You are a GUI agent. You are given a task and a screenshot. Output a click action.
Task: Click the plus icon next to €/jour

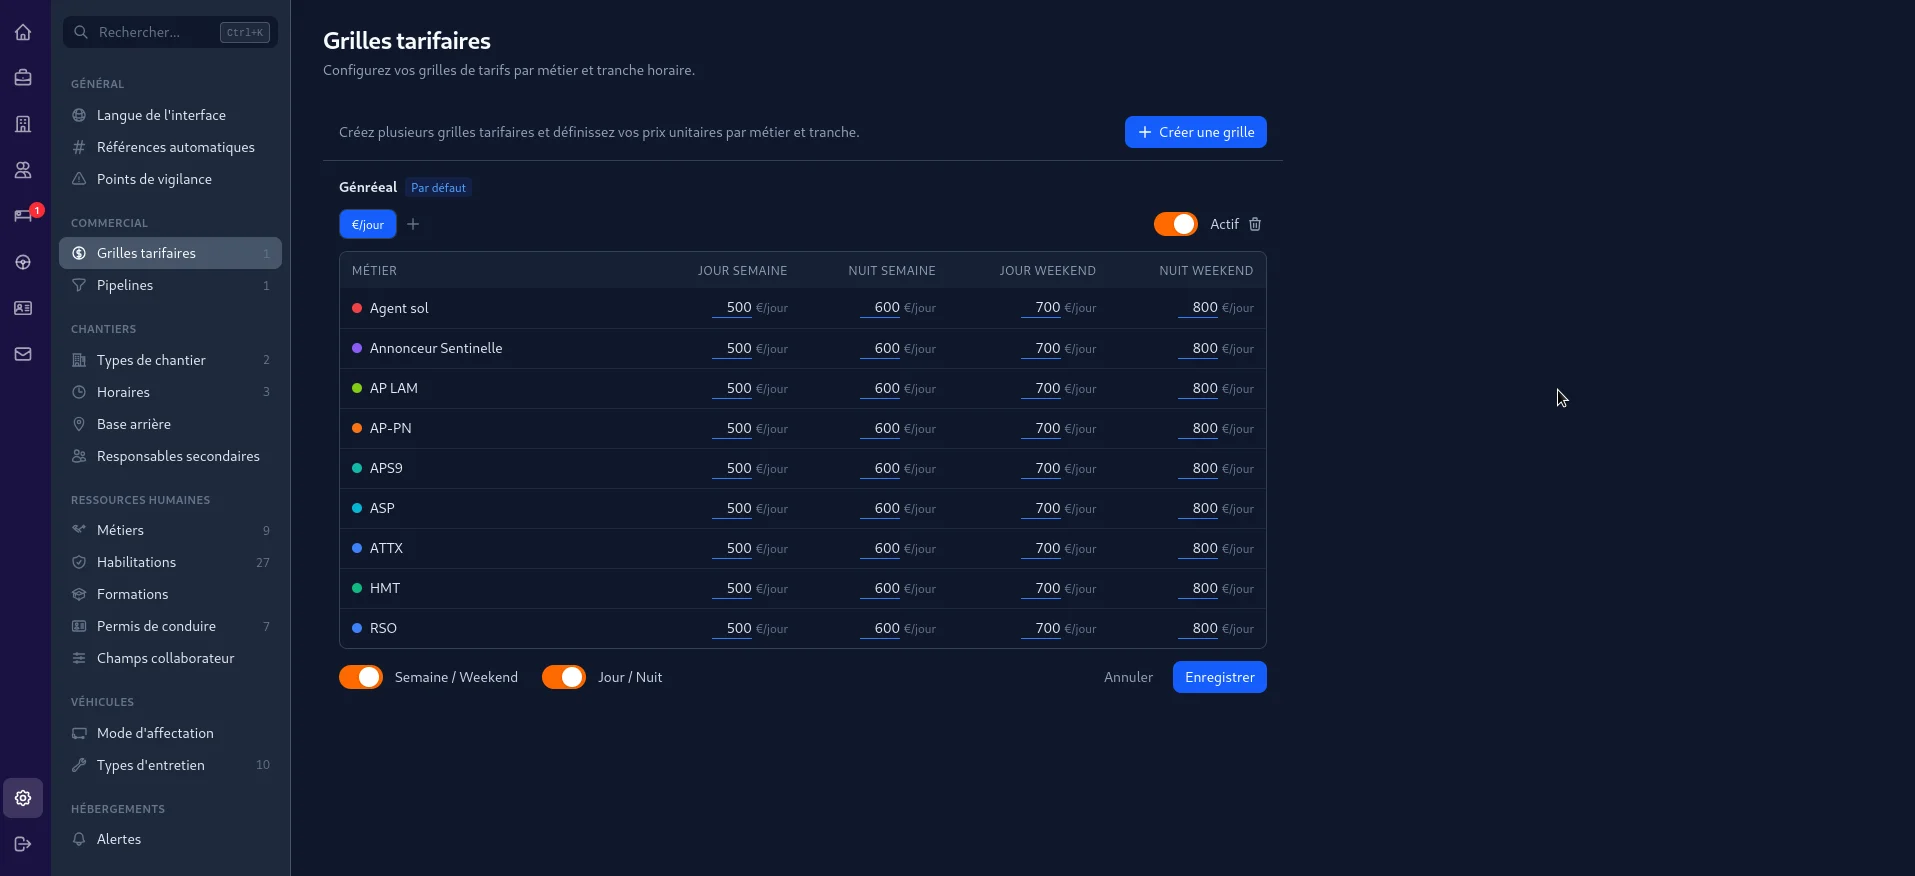413,224
